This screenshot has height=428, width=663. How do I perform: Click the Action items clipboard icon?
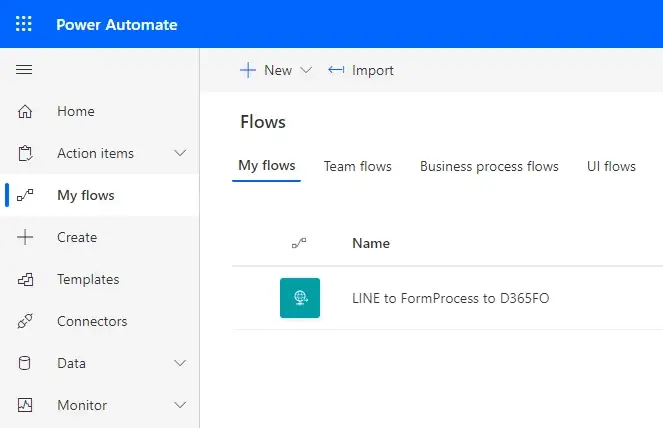click(x=25, y=153)
